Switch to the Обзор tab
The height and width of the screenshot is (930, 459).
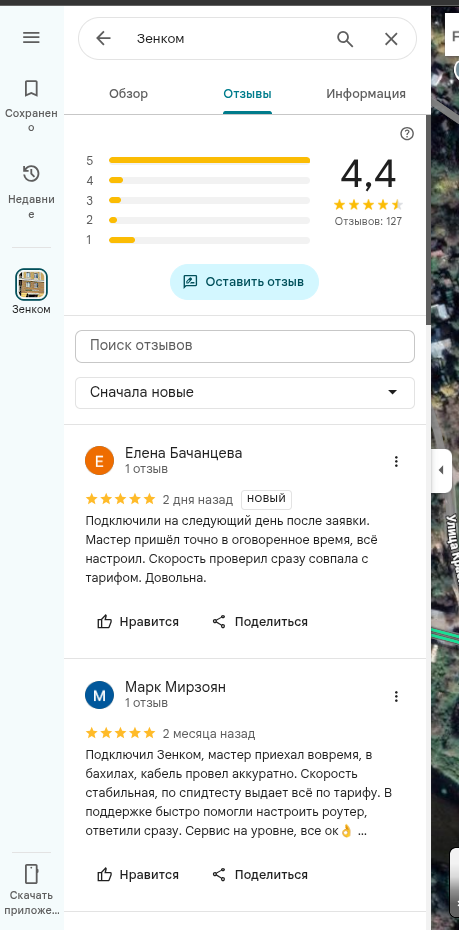point(129,94)
